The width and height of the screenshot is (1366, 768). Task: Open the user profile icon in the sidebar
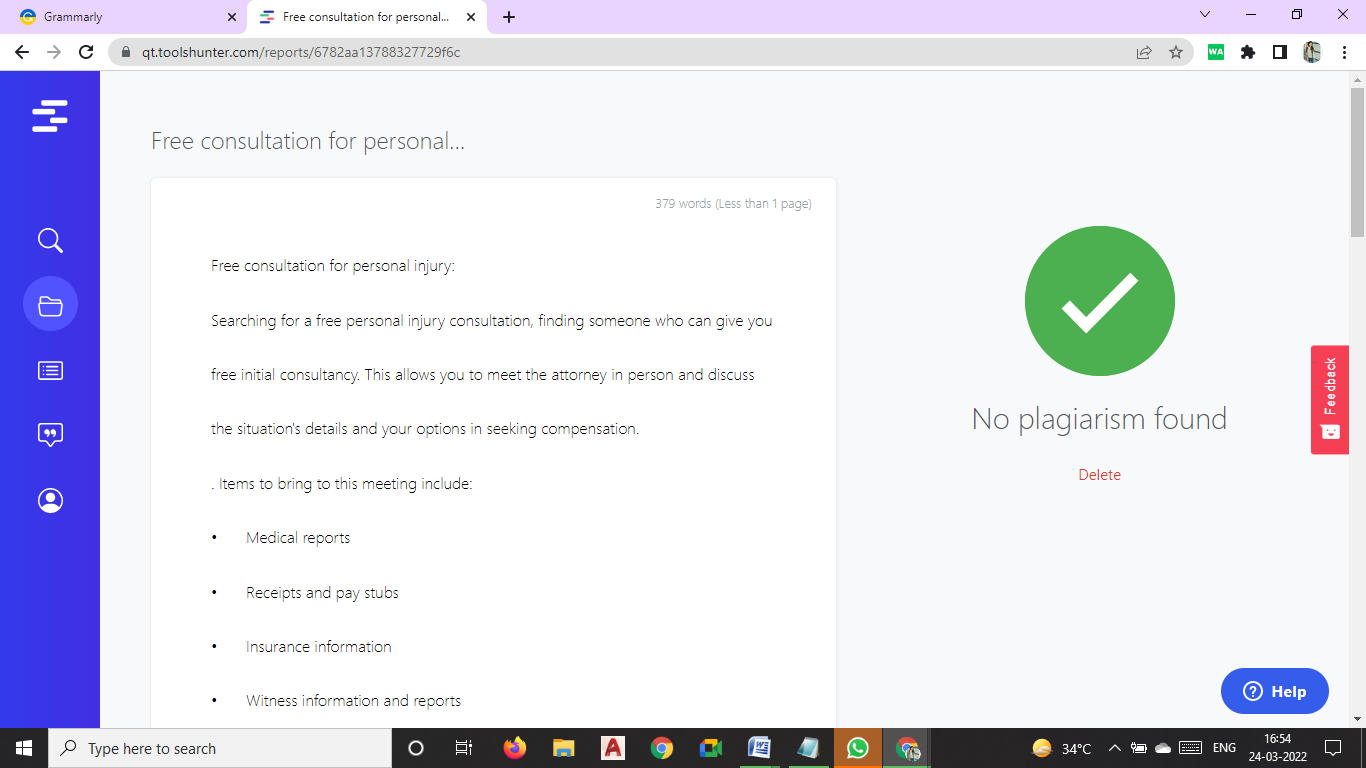(x=50, y=500)
